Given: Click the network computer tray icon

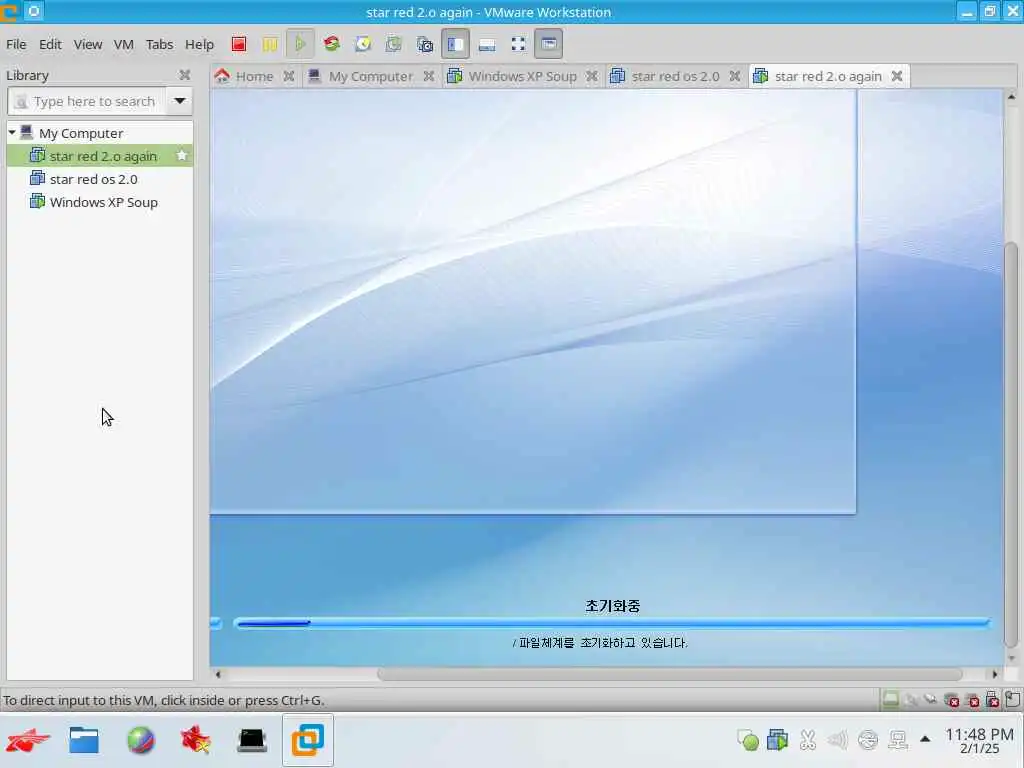Looking at the screenshot, I should tap(898, 740).
